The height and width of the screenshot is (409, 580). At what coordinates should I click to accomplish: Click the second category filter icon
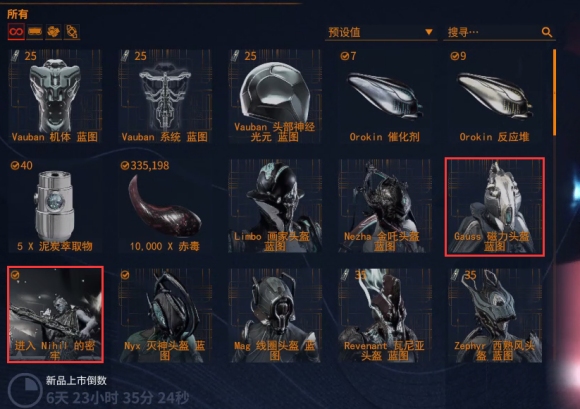tap(35, 32)
